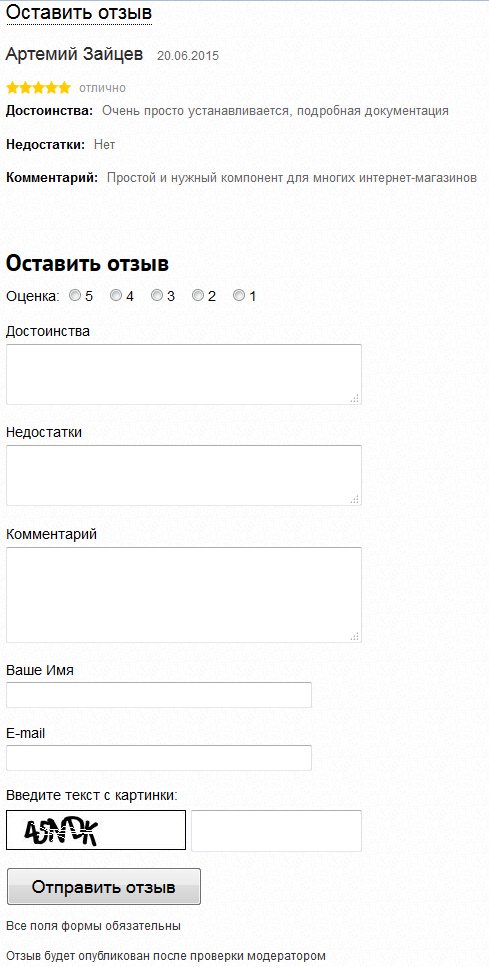
Task: Click the E-mail input field
Action: [x=159, y=758]
